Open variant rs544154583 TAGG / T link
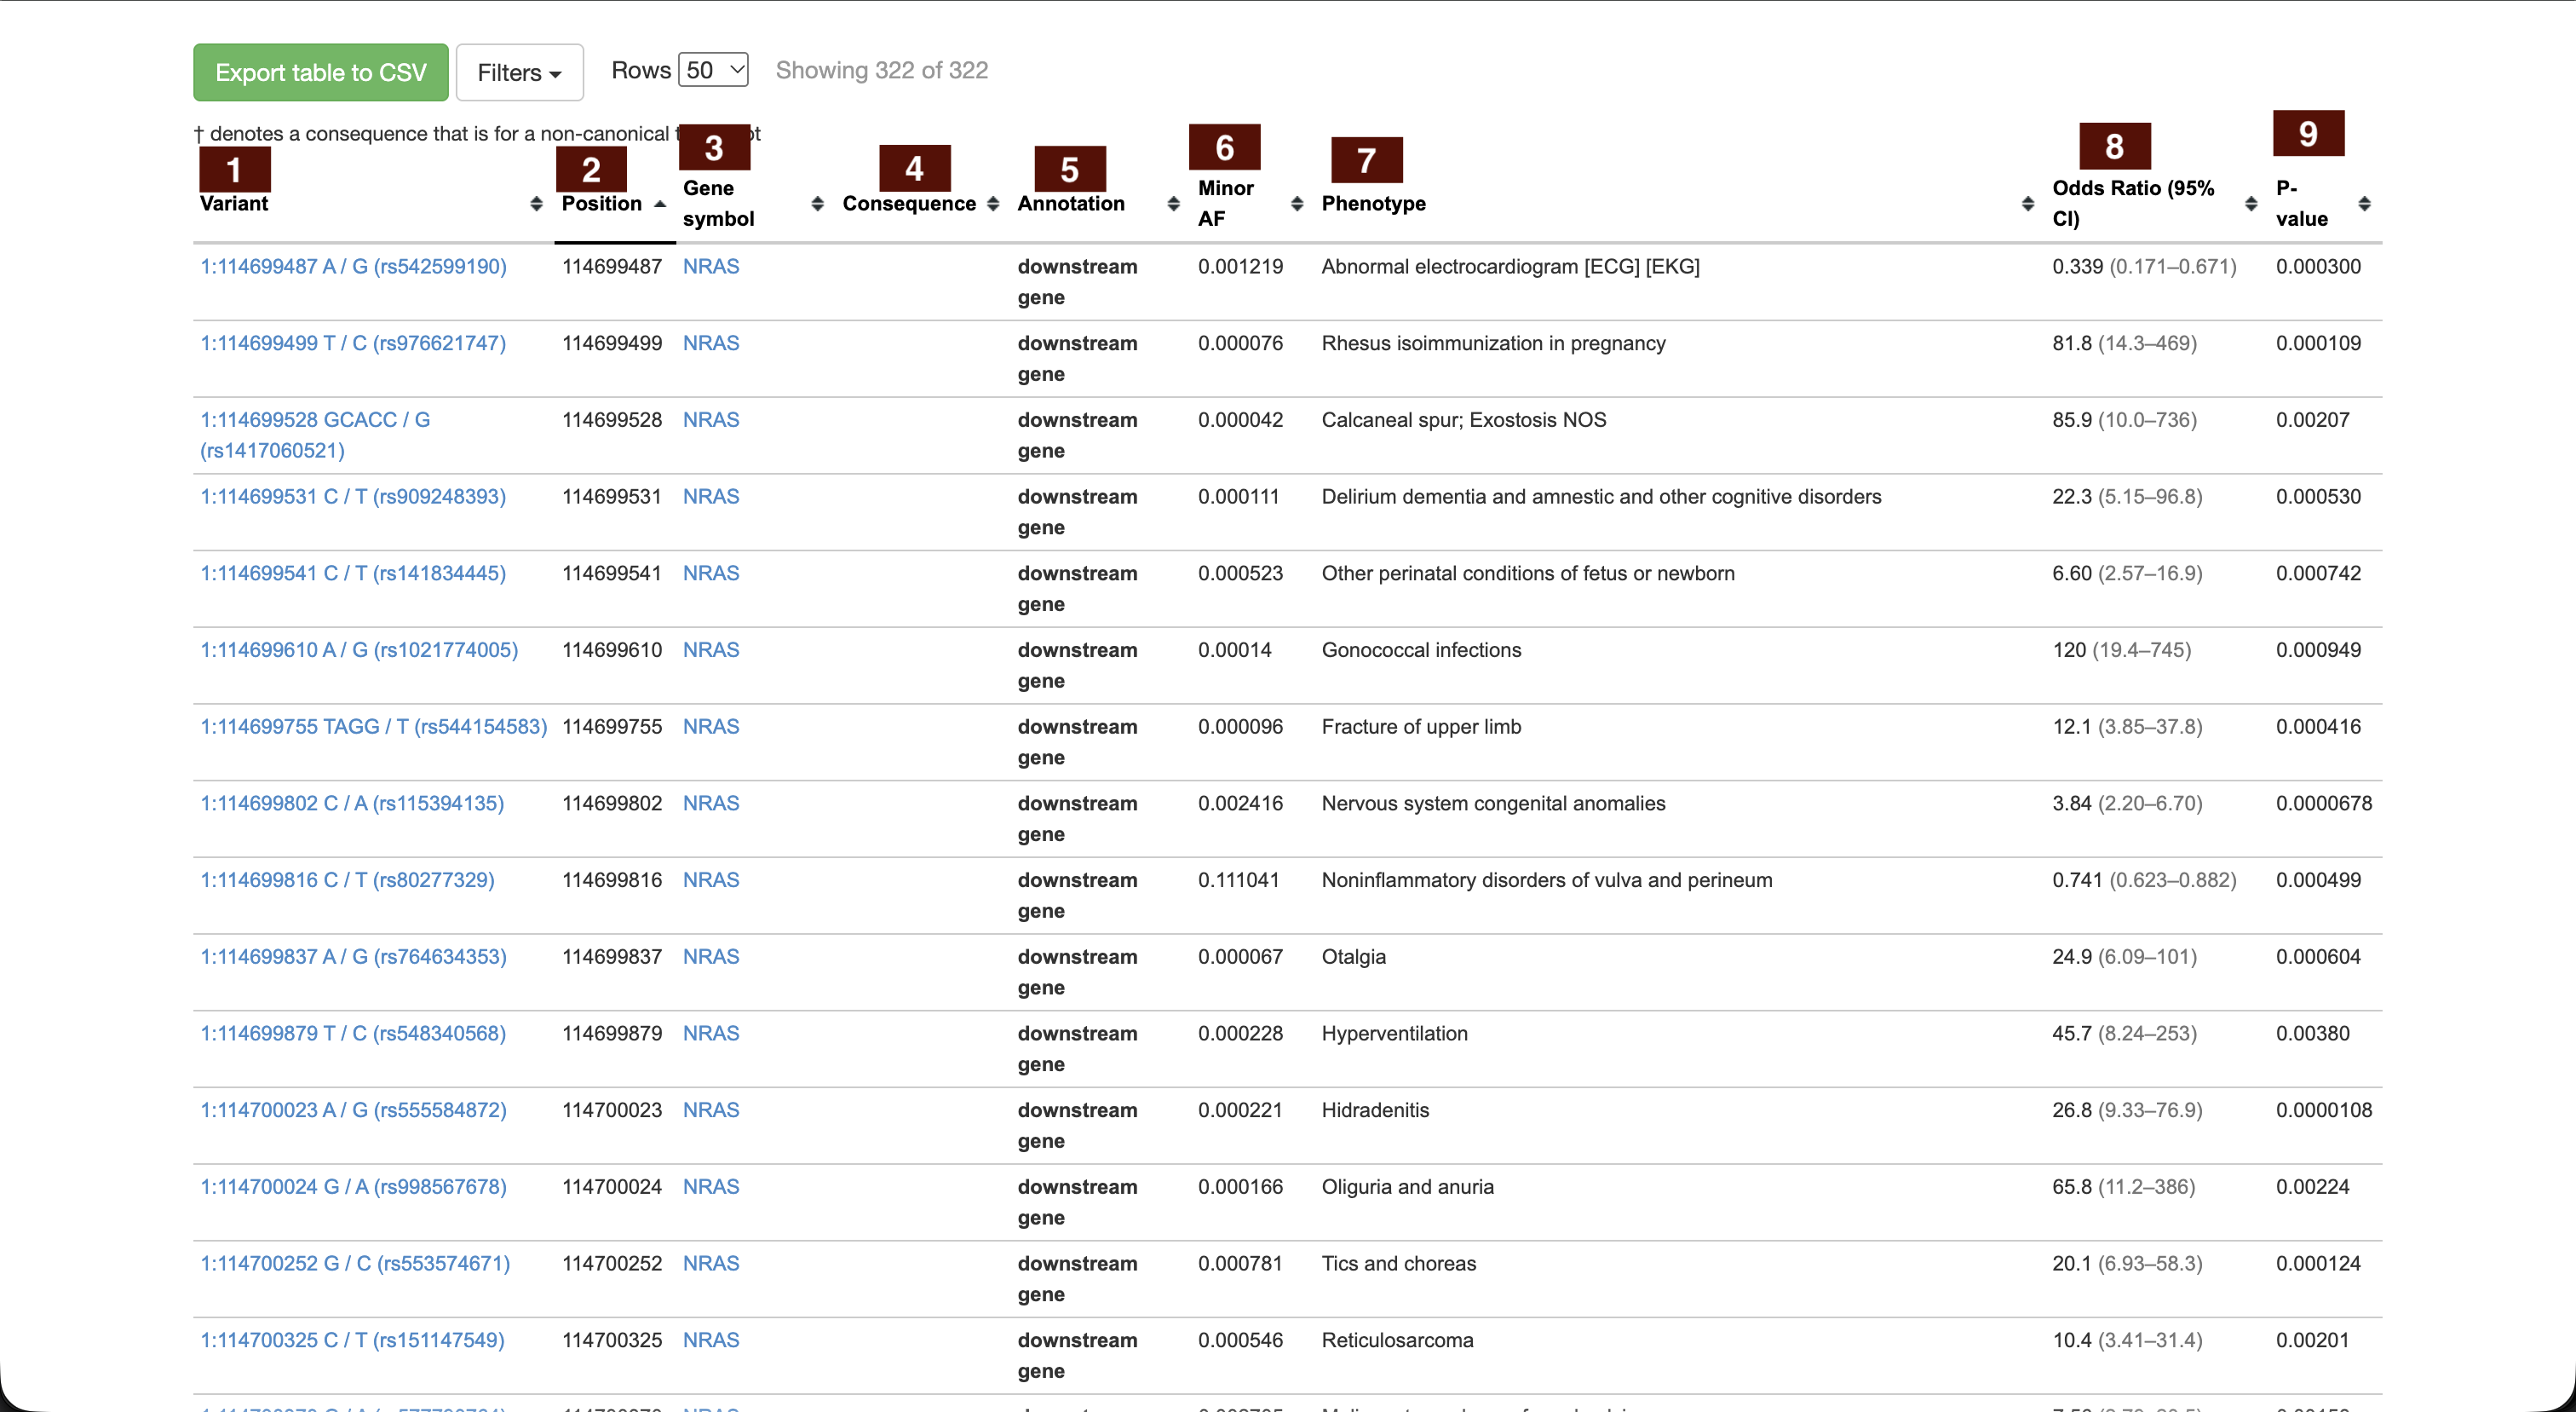Screen dimensions: 2576x1412 pos(374,727)
